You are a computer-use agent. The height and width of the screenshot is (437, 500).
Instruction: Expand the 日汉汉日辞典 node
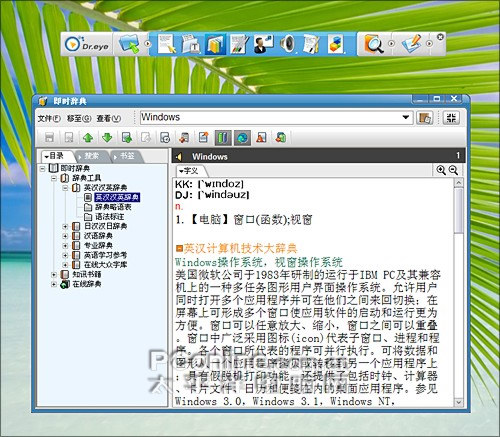coord(65,227)
